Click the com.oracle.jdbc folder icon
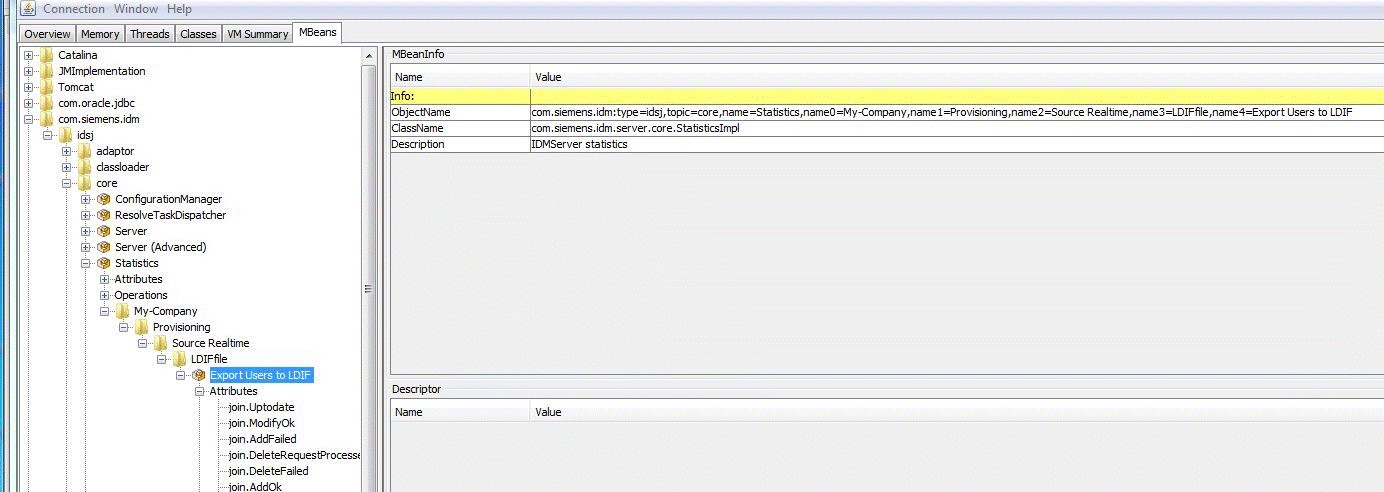 (x=46, y=103)
